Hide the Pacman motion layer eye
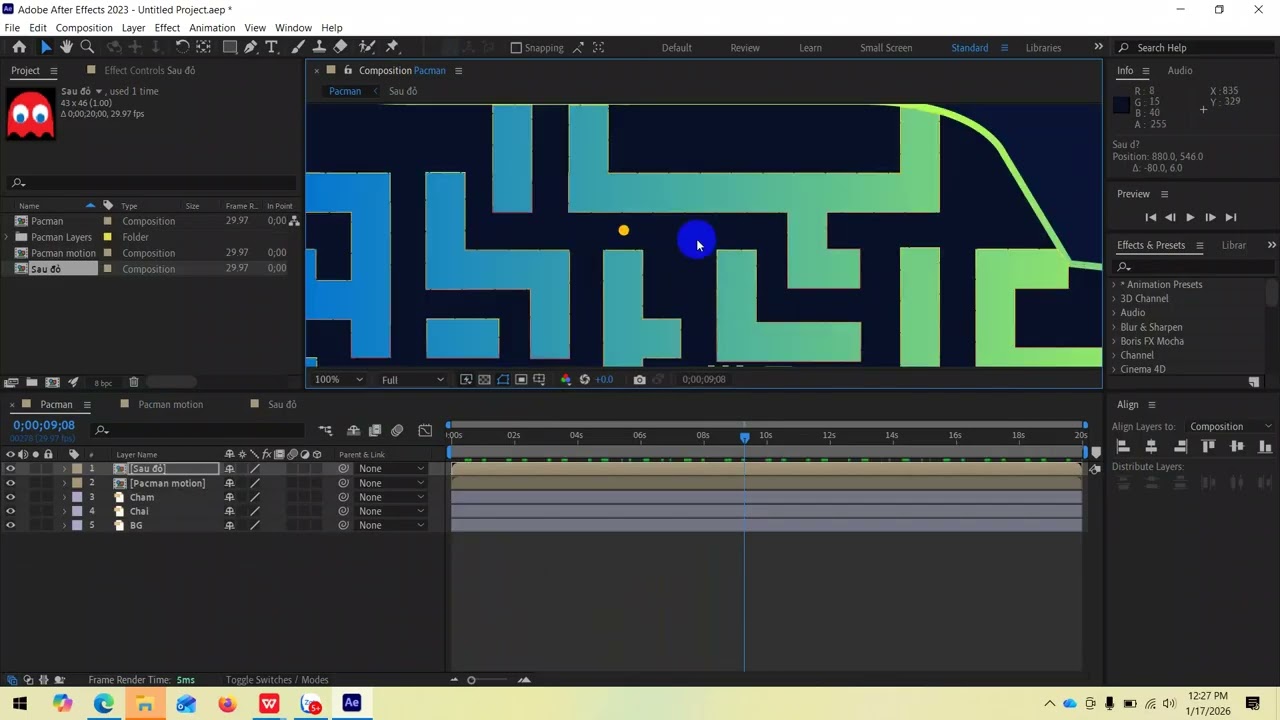The height and width of the screenshot is (720, 1280). 11,483
